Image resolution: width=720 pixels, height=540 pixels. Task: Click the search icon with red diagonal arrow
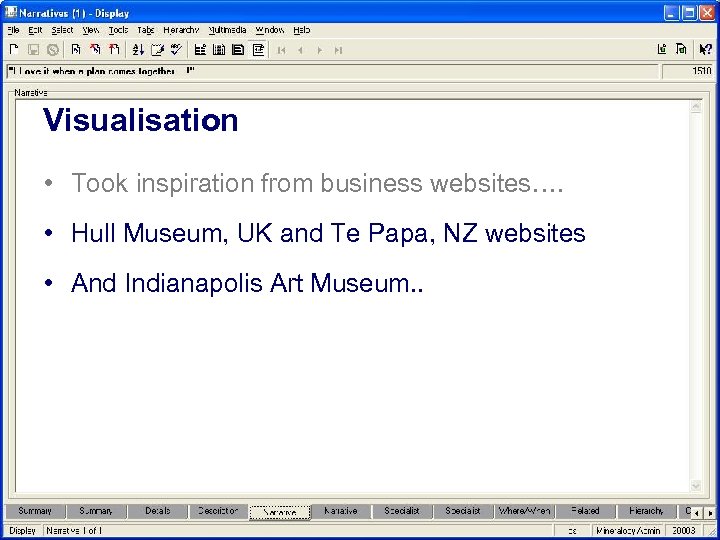pyautogui.click(x=95, y=50)
